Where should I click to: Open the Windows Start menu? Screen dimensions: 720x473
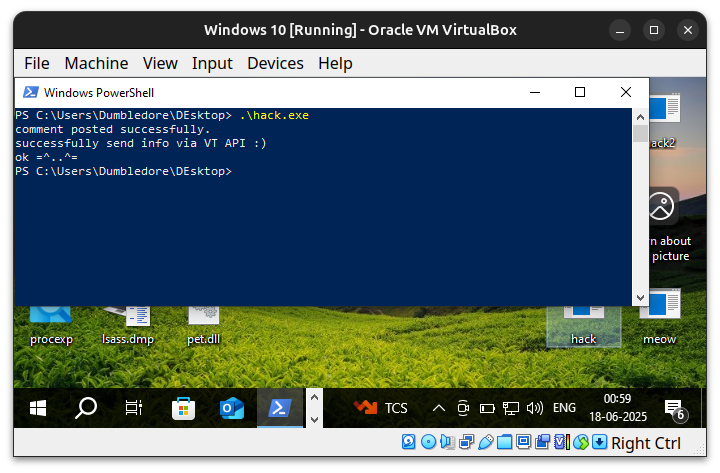(x=38, y=408)
